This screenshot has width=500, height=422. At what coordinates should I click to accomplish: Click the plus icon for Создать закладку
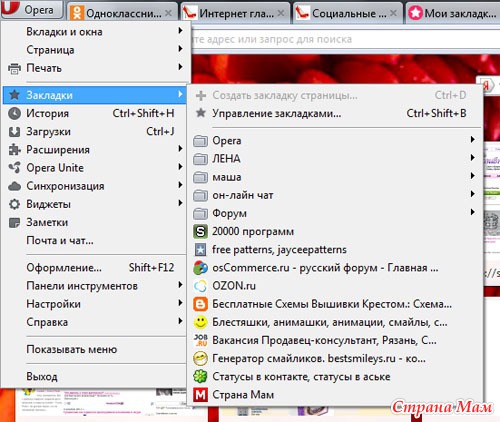(x=201, y=96)
